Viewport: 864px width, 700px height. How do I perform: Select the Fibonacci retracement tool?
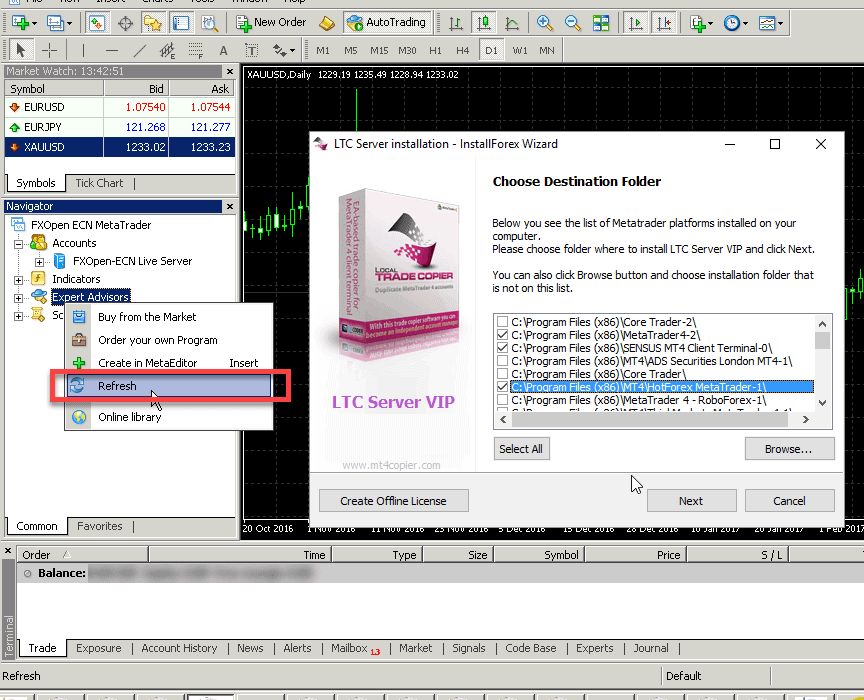click(196, 50)
